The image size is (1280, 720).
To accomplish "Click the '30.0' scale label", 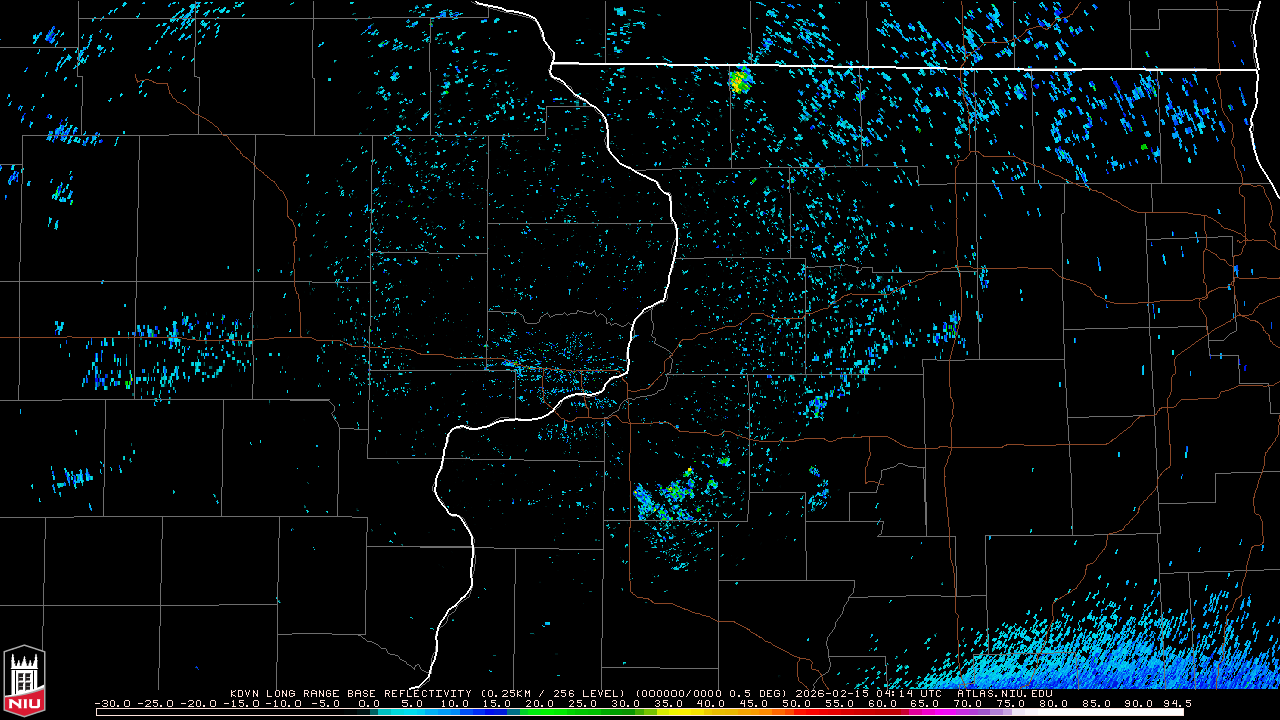I will click(626, 703).
